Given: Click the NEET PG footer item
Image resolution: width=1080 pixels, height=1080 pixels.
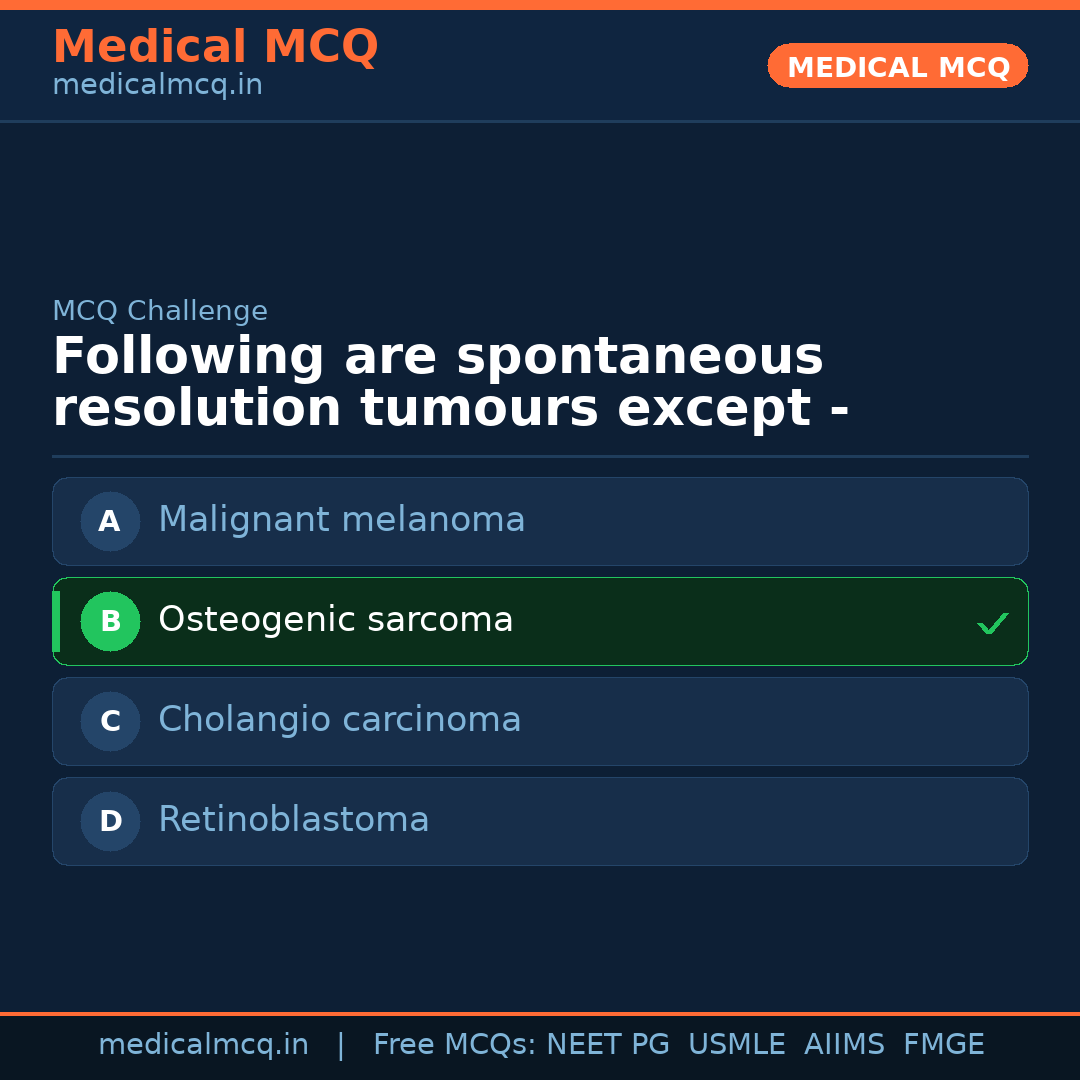Looking at the screenshot, I should pyautogui.click(x=607, y=1044).
